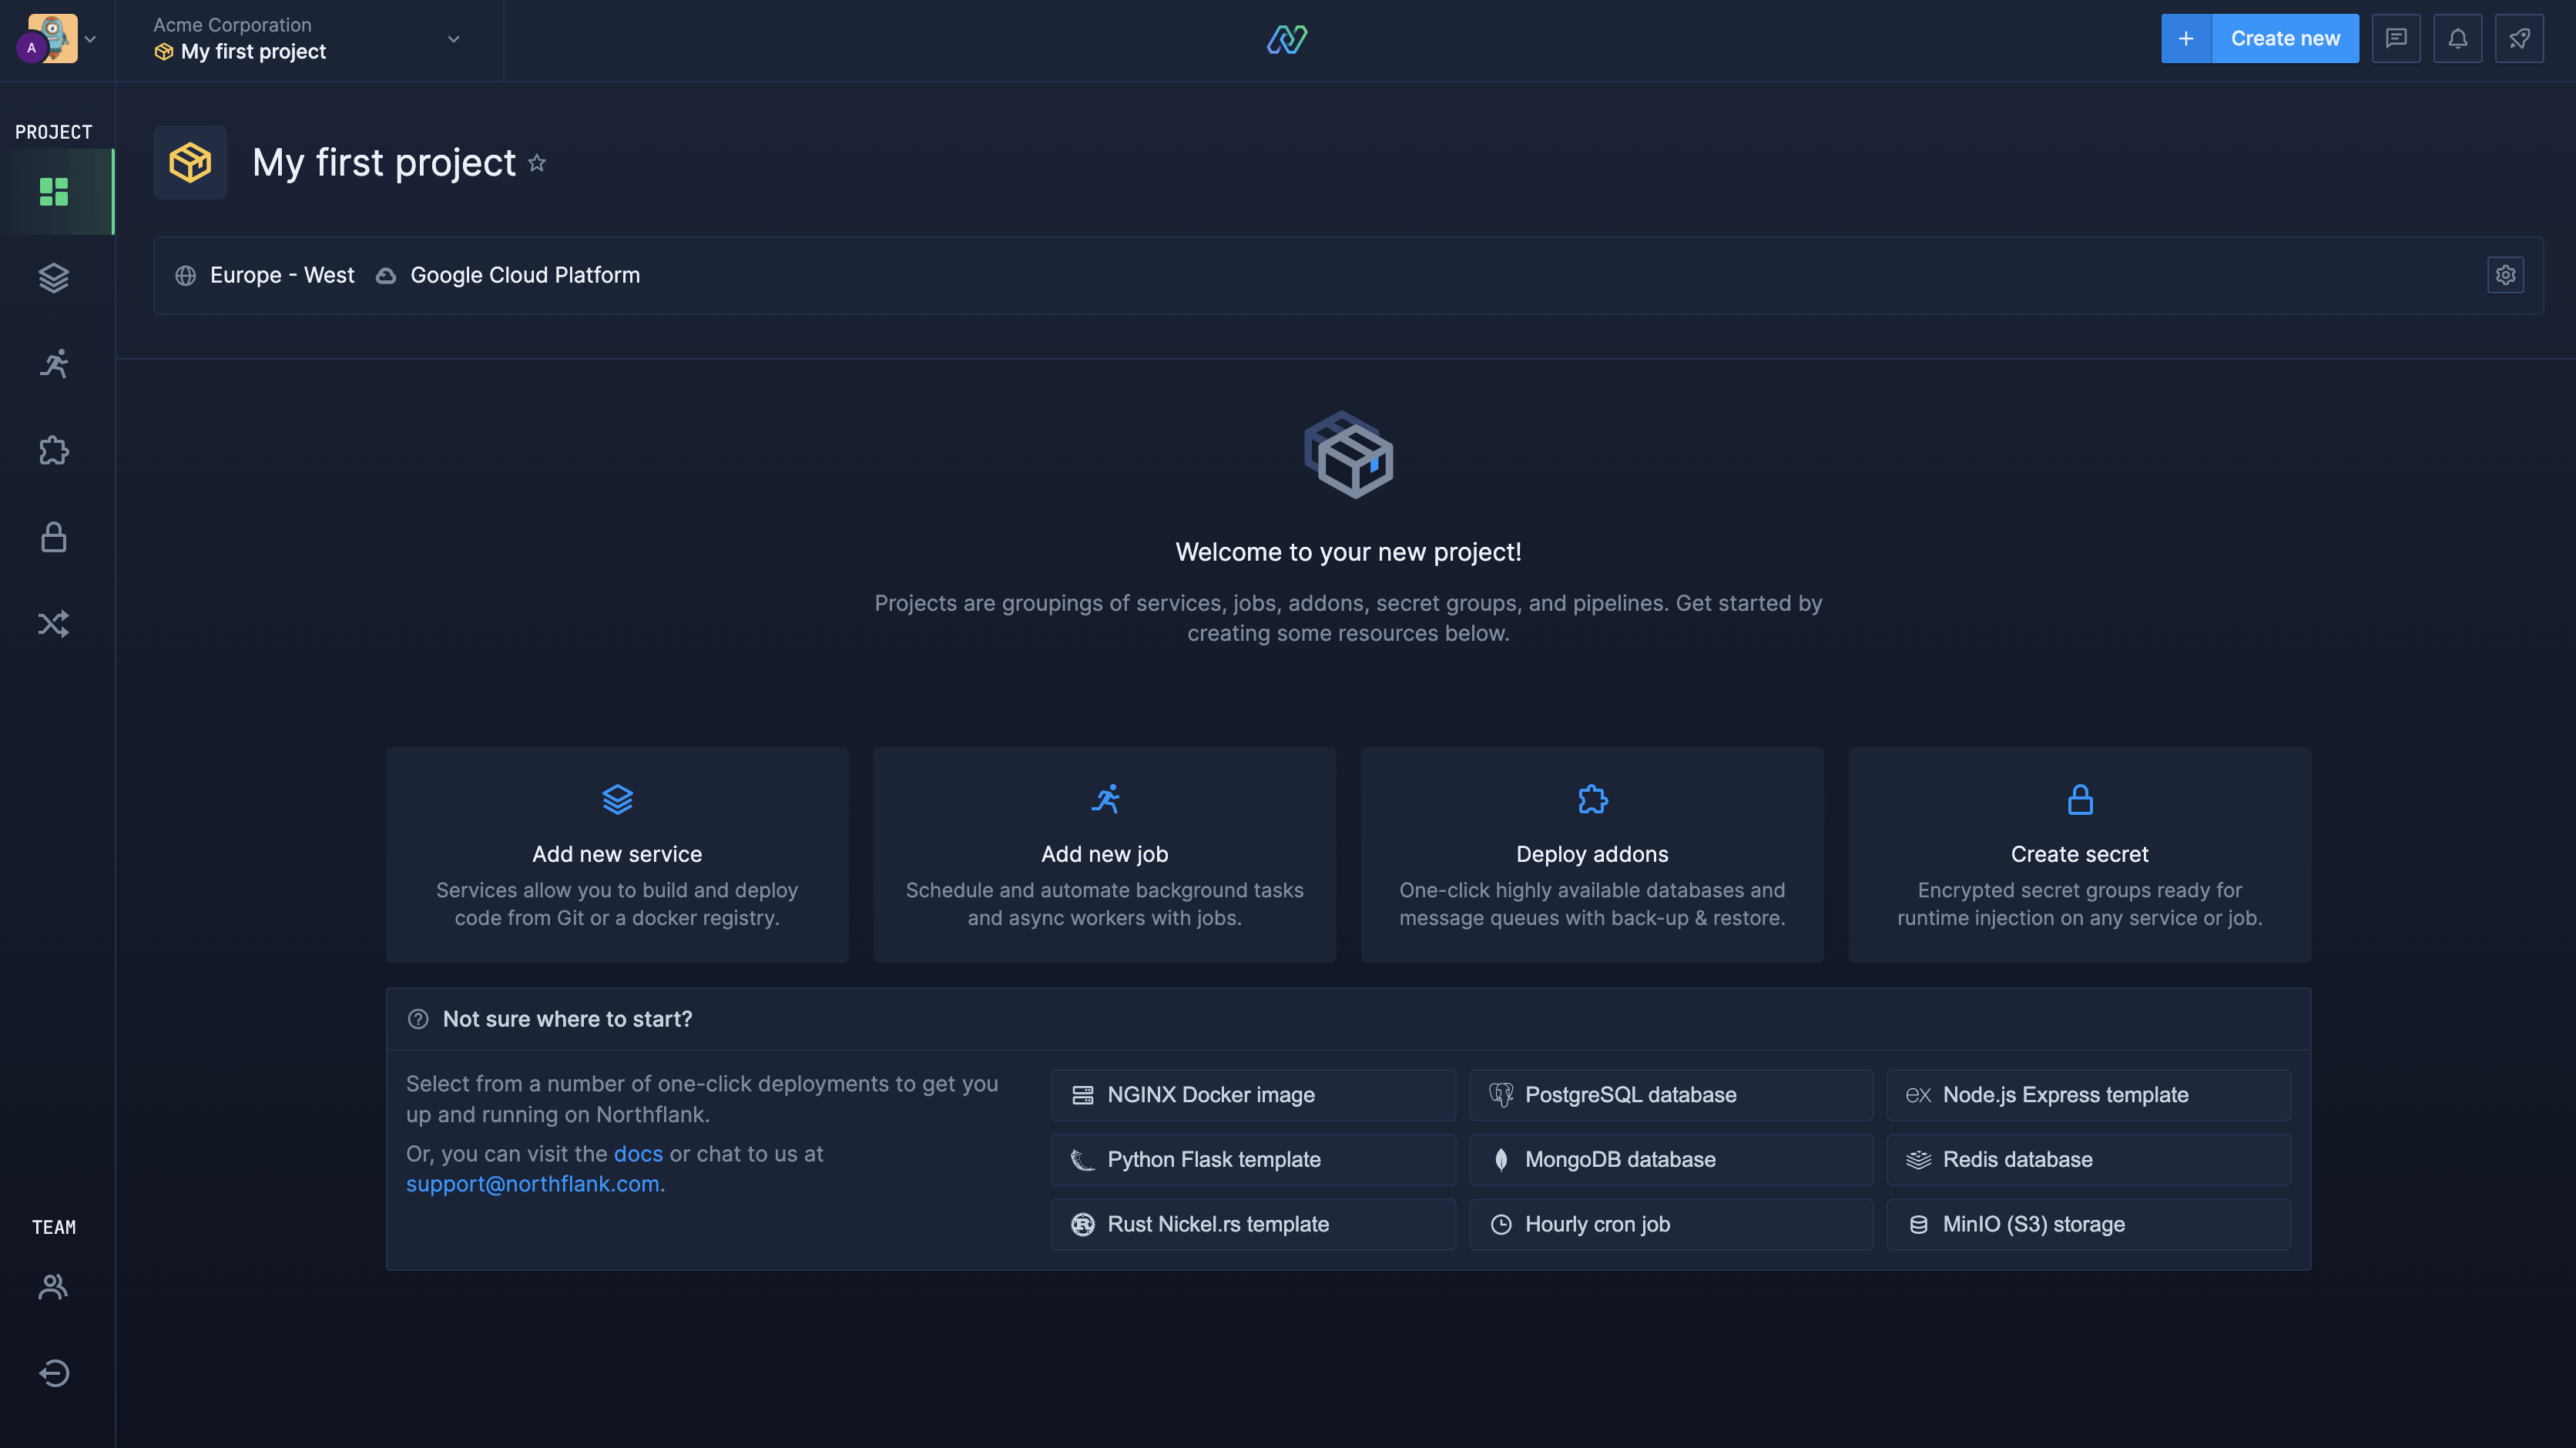Open the Secrets section in the sidebar
2576x1448 pixels.
click(53, 537)
